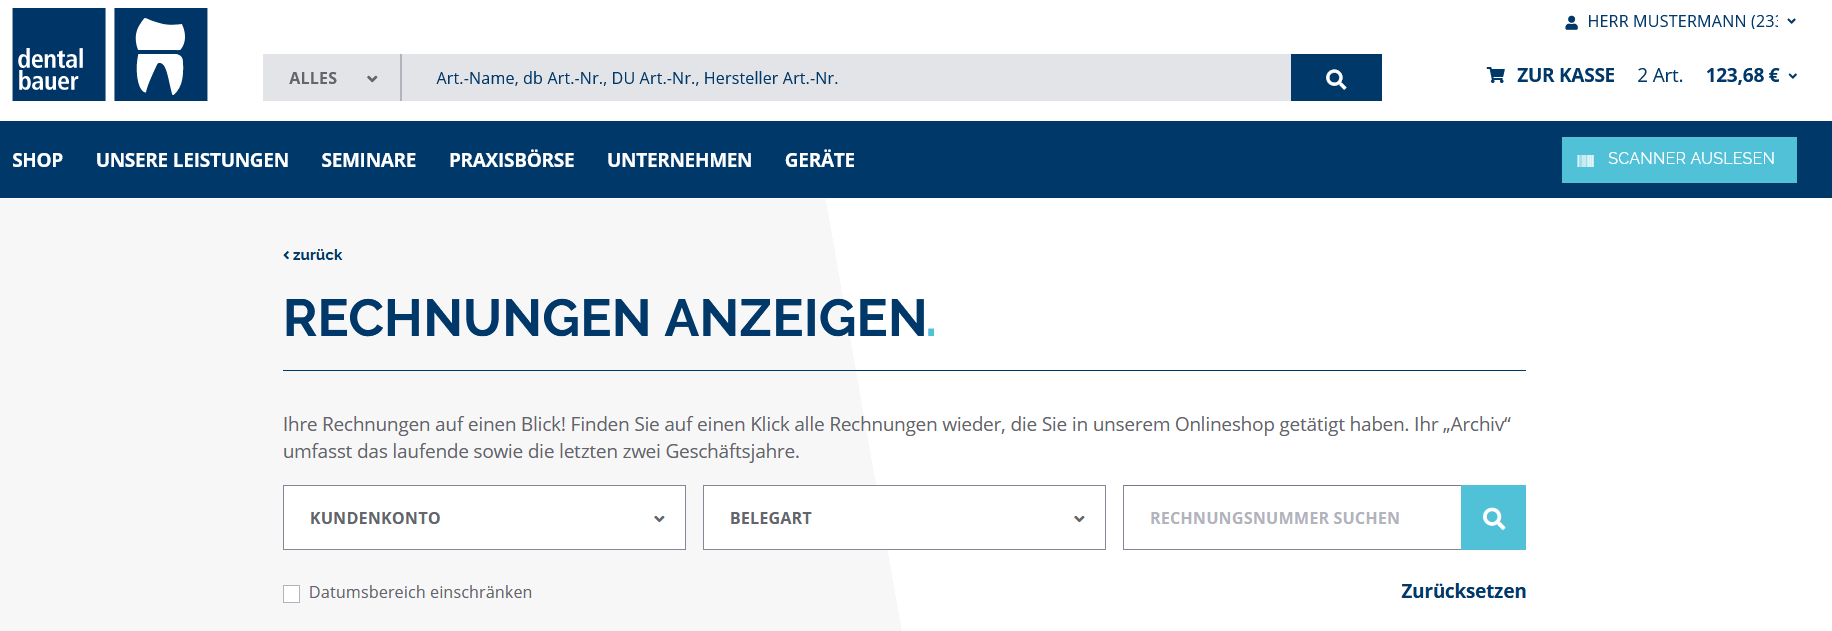Go to the Seminare menu item
This screenshot has width=1832, height=631.
[368, 160]
